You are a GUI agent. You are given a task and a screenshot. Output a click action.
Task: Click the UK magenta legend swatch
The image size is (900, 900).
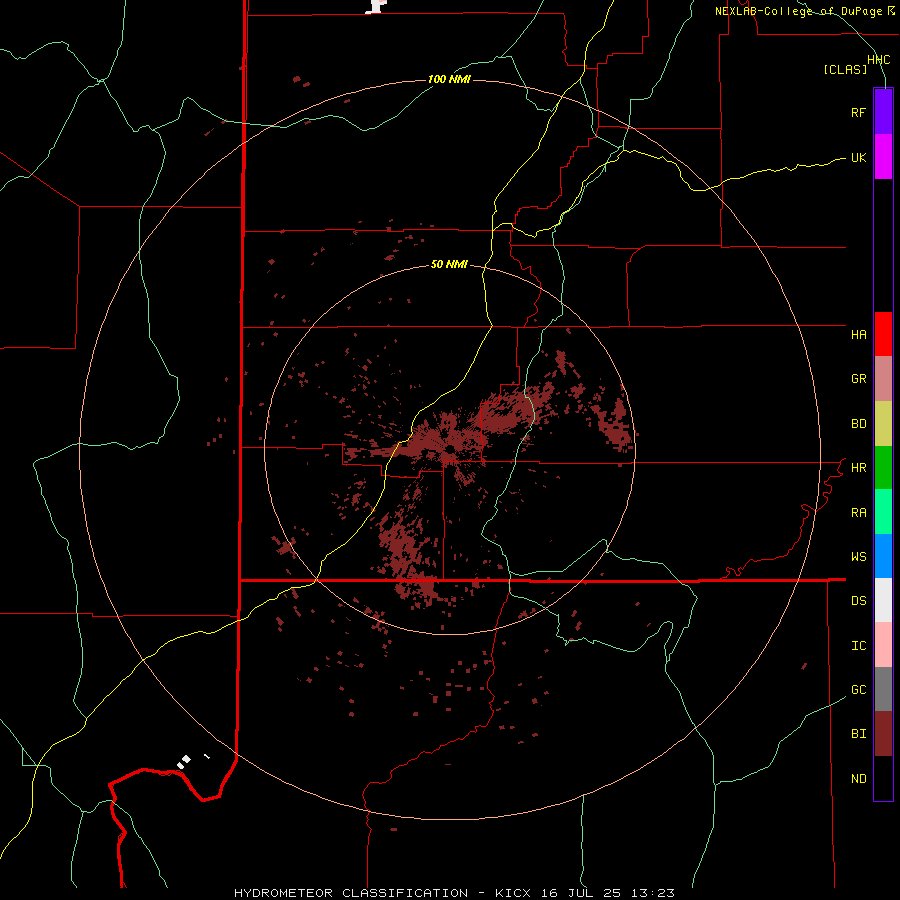[883, 157]
